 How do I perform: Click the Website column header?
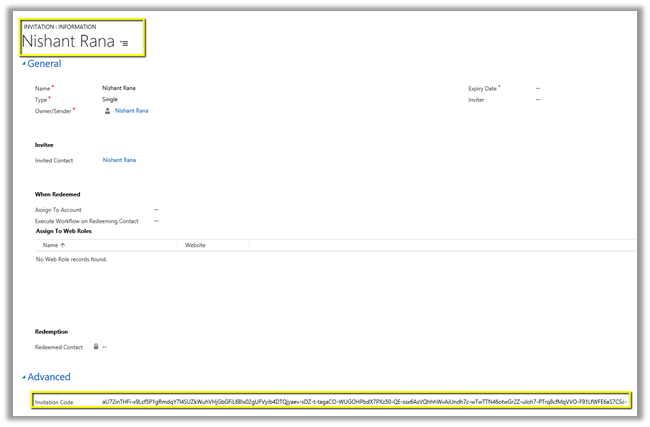[x=195, y=244]
